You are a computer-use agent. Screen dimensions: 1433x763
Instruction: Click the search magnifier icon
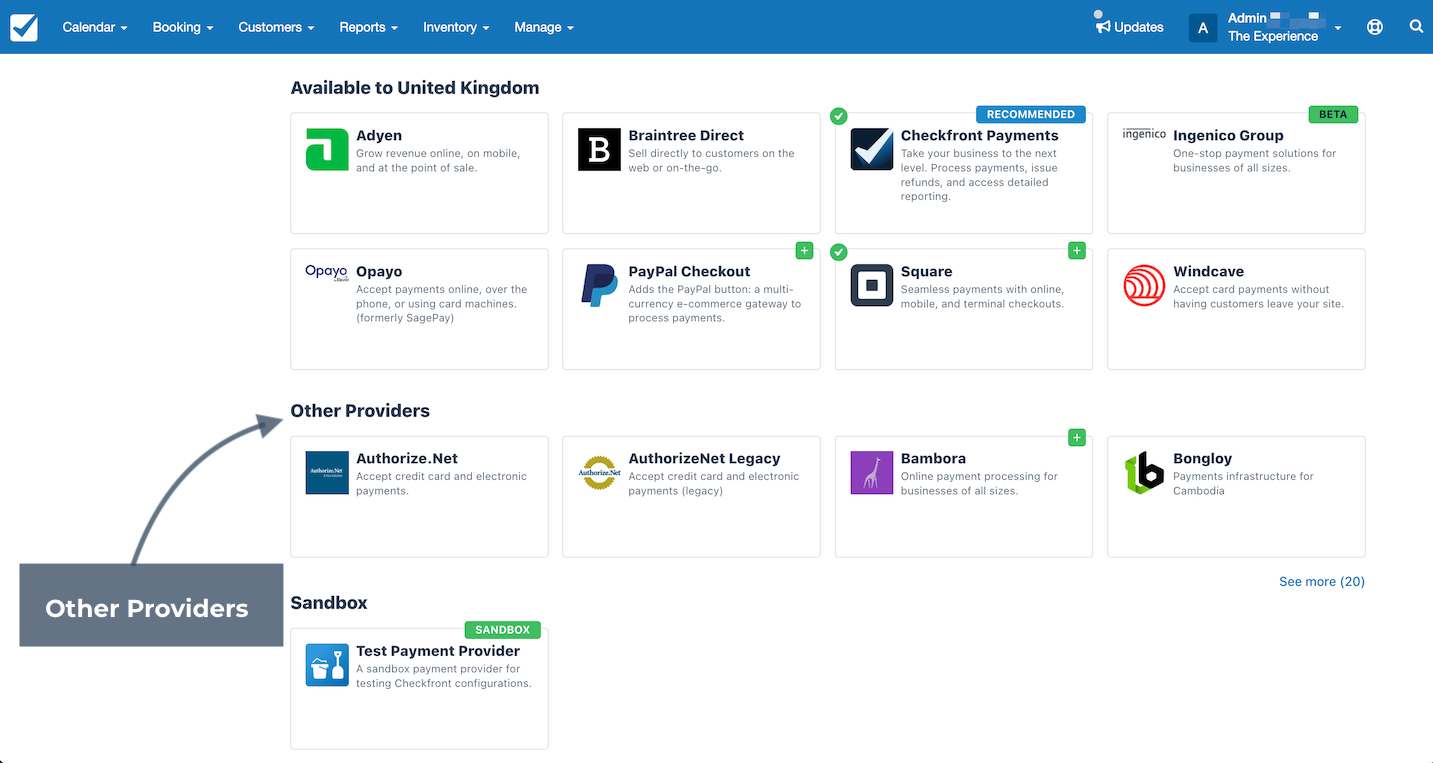click(x=1416, y=27)
